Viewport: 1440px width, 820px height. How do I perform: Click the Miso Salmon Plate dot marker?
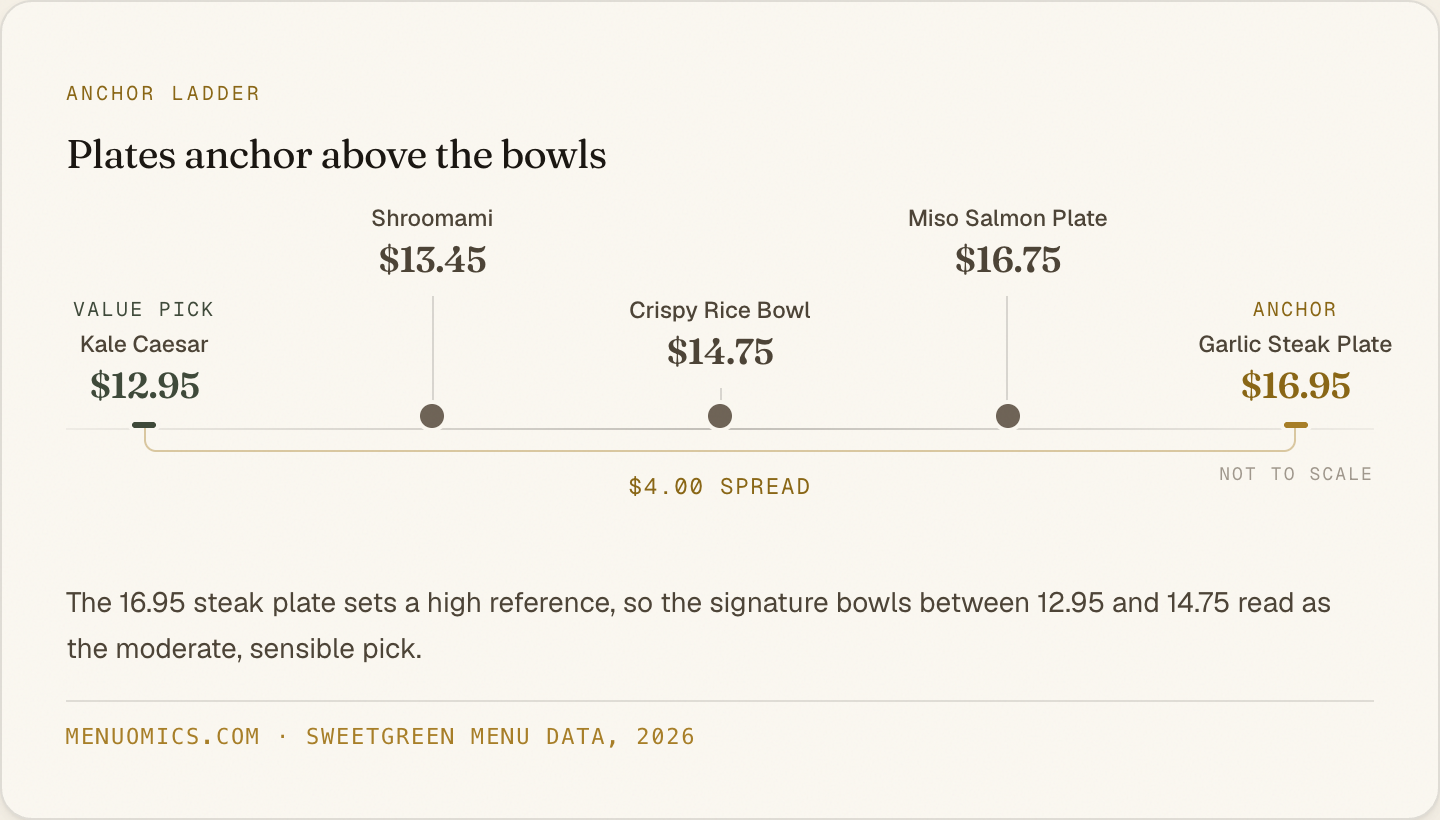[x=1008, y=416]
